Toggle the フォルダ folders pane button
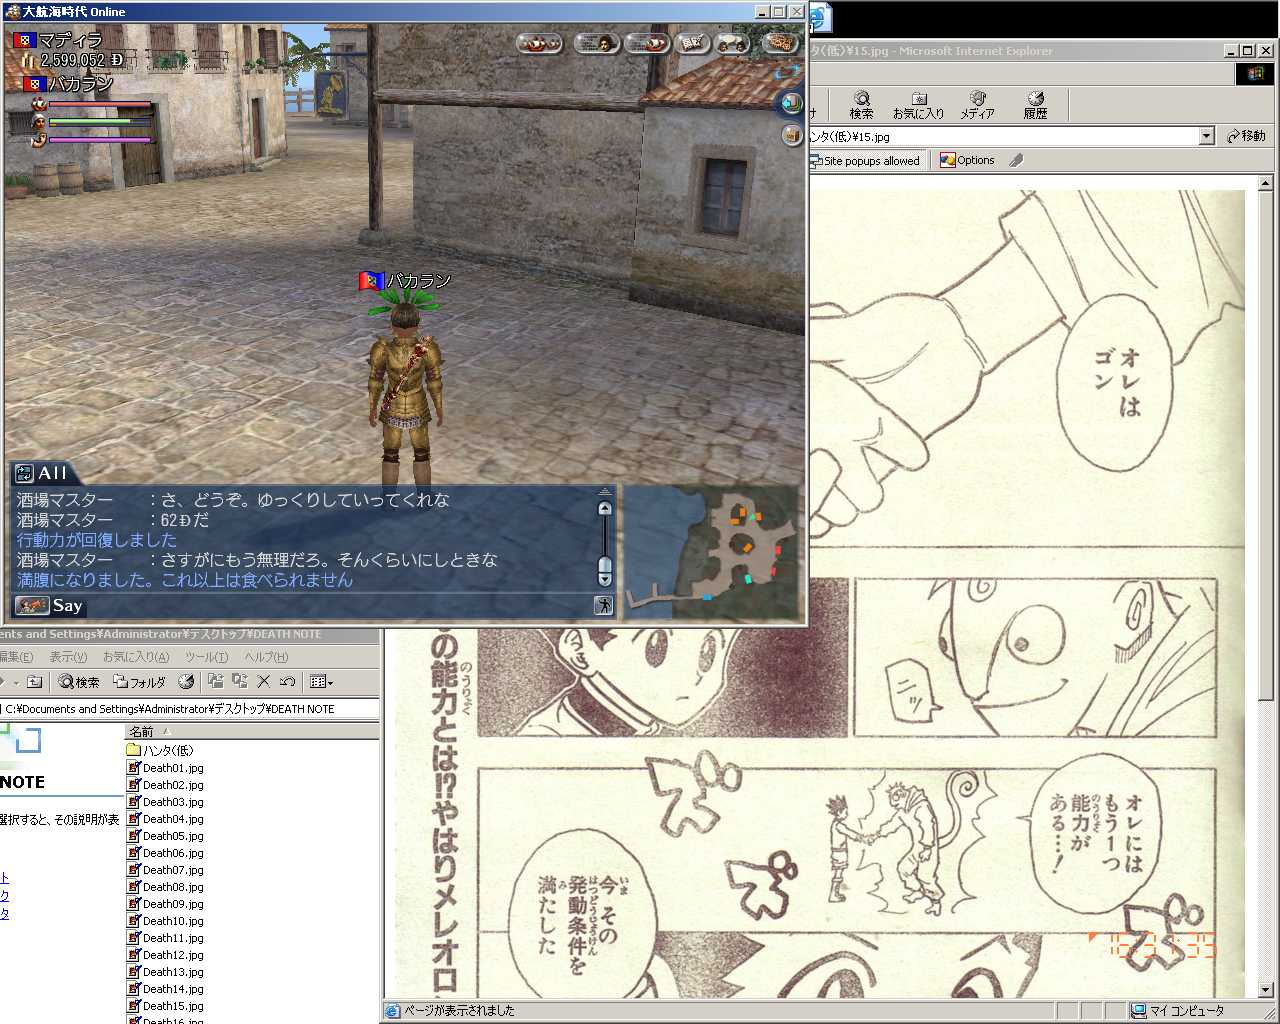The image size is (1280, 1024). pyautogui.click(x=139, y=682)
